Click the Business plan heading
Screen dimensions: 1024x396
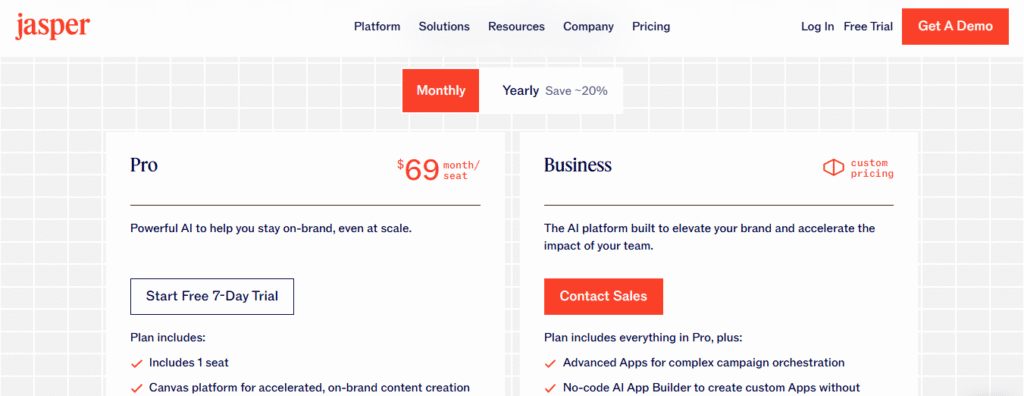click(x=578, y=165)
